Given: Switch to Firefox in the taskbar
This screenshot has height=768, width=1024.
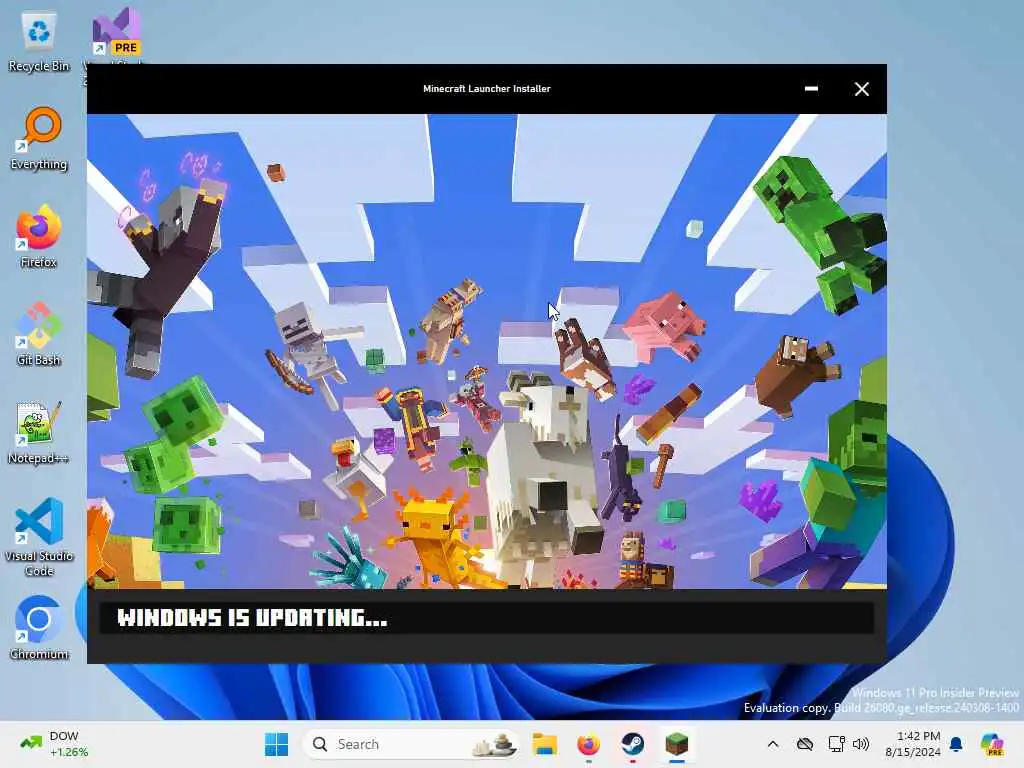Looking at the screenshot, I should [x=588, y=744].
